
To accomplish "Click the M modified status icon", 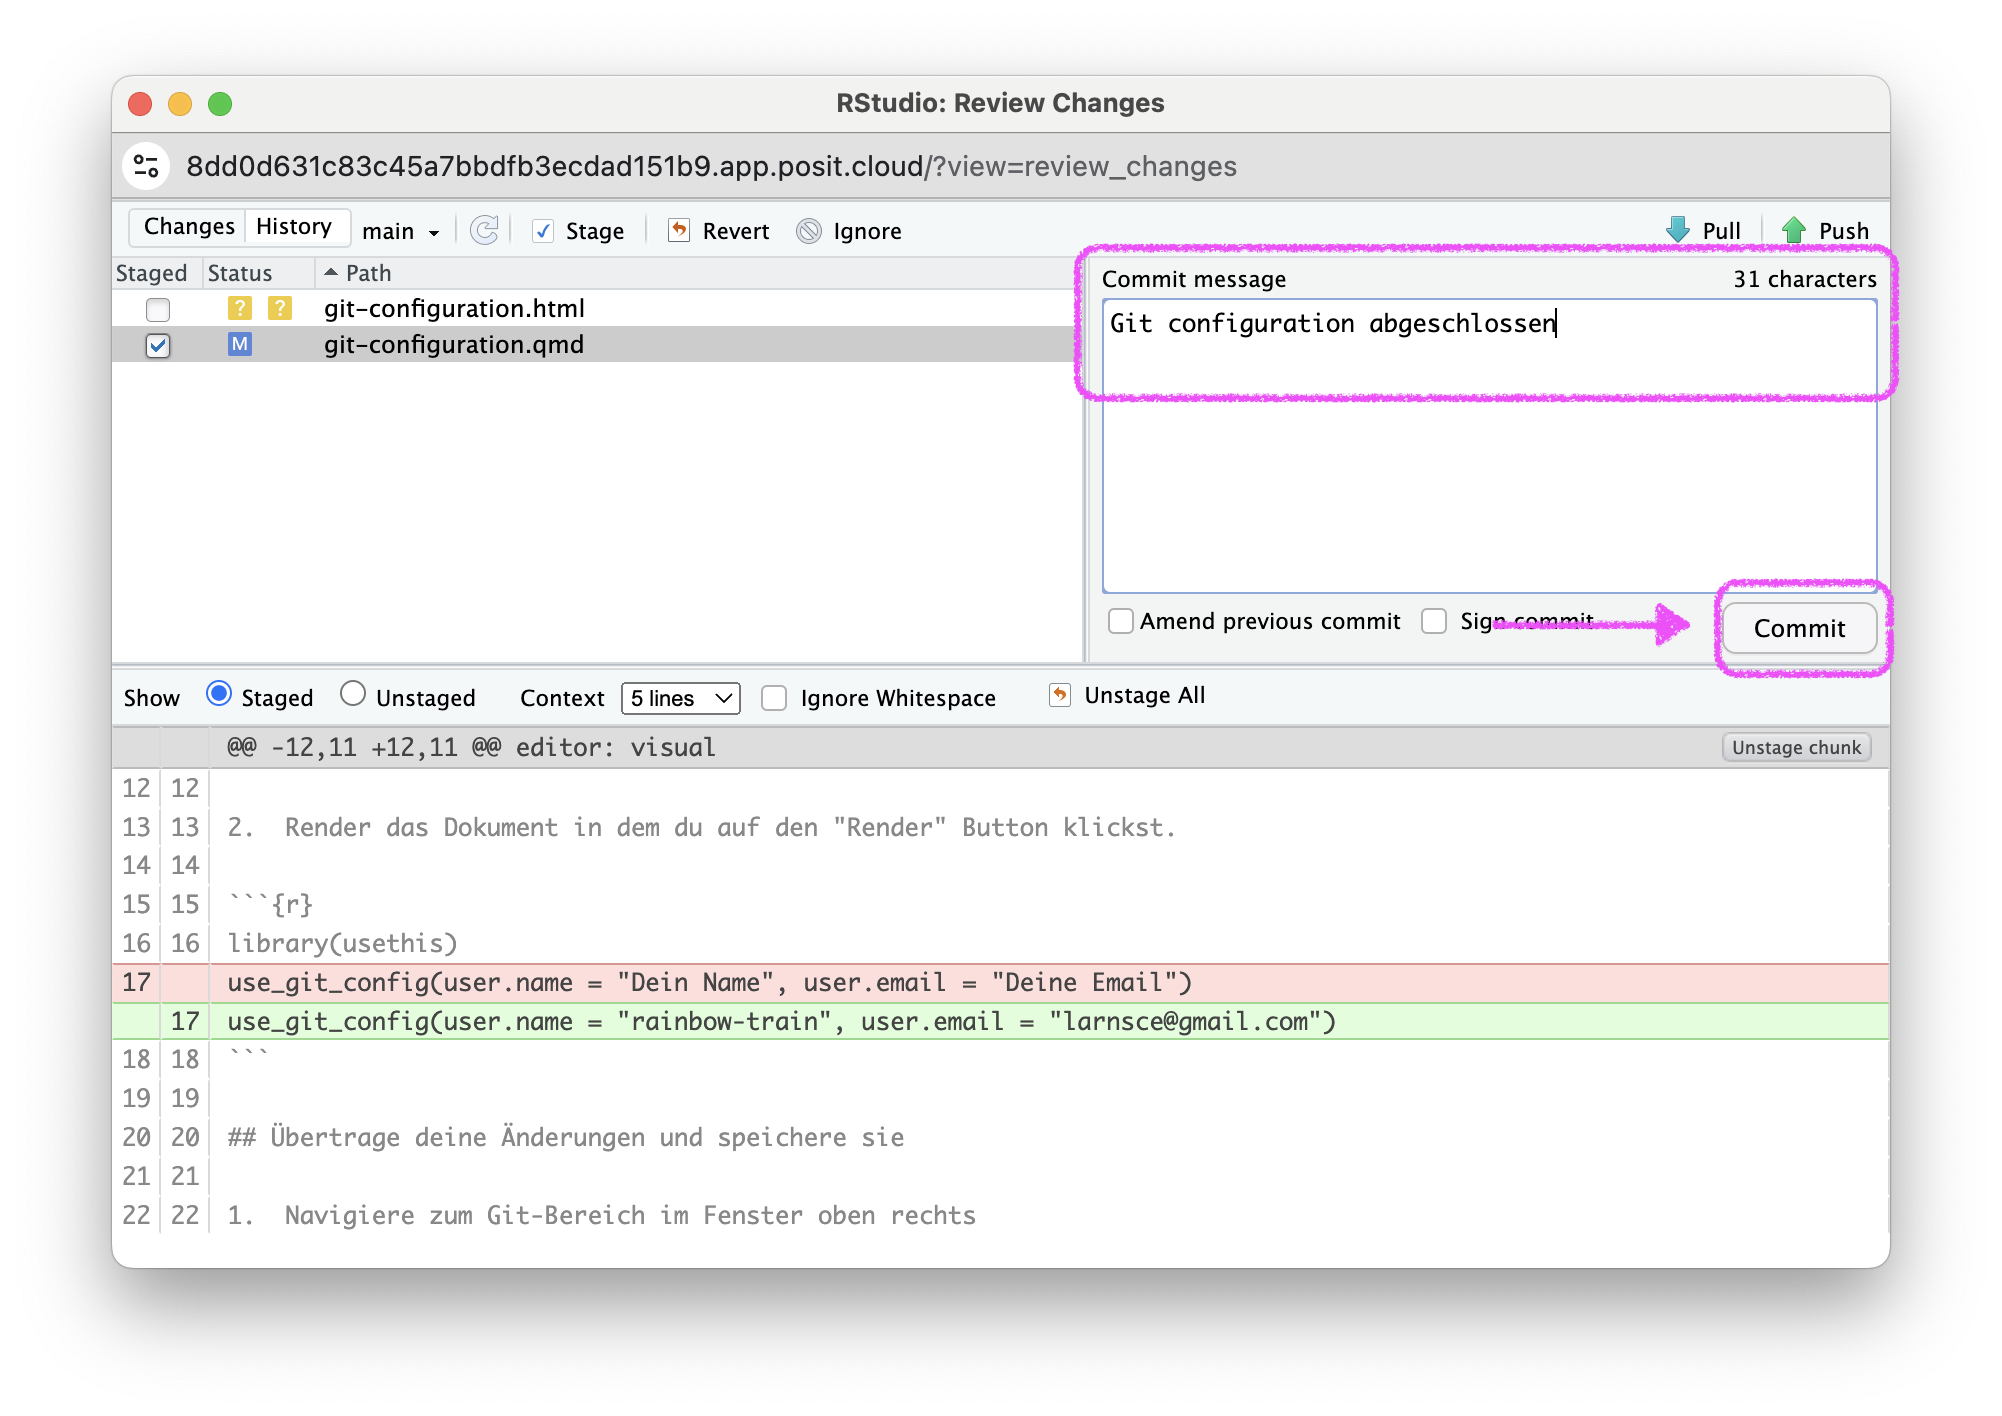I will coord(240,345).
